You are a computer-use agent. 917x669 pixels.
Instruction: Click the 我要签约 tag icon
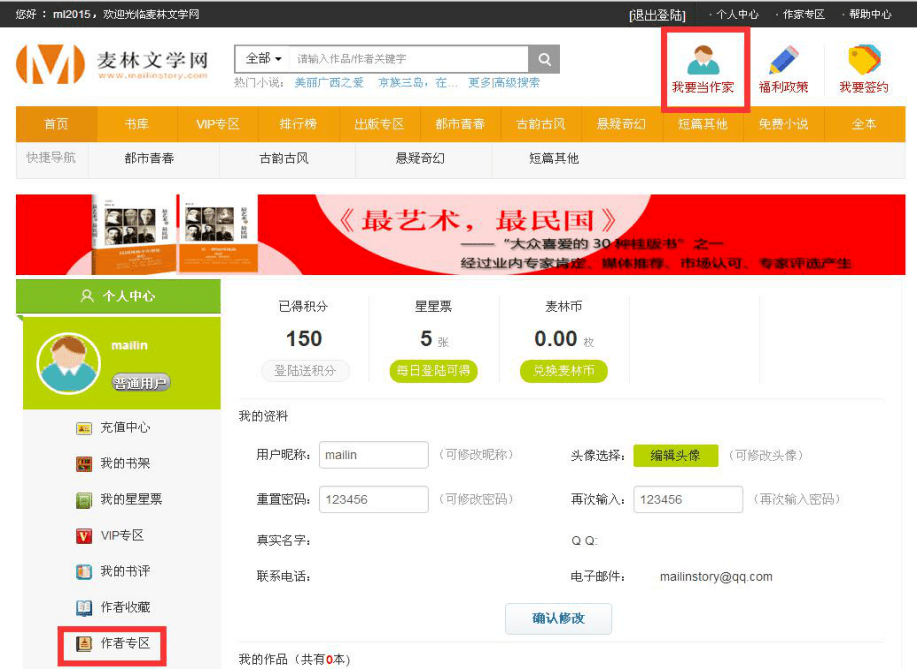(863, 62)
